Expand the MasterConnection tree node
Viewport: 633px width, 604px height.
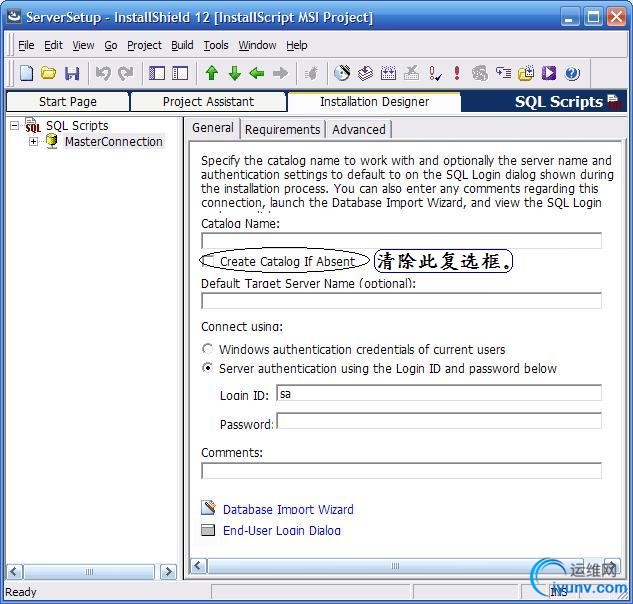tap(34, 142)
